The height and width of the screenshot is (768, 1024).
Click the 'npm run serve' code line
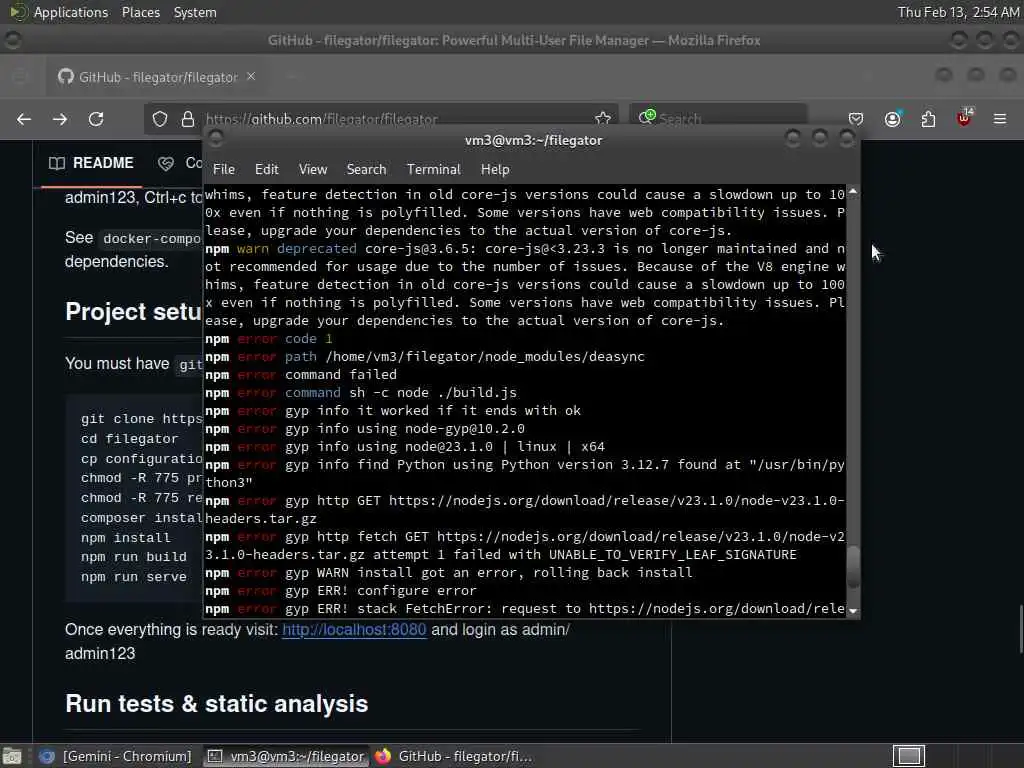[x=134, y=577]
